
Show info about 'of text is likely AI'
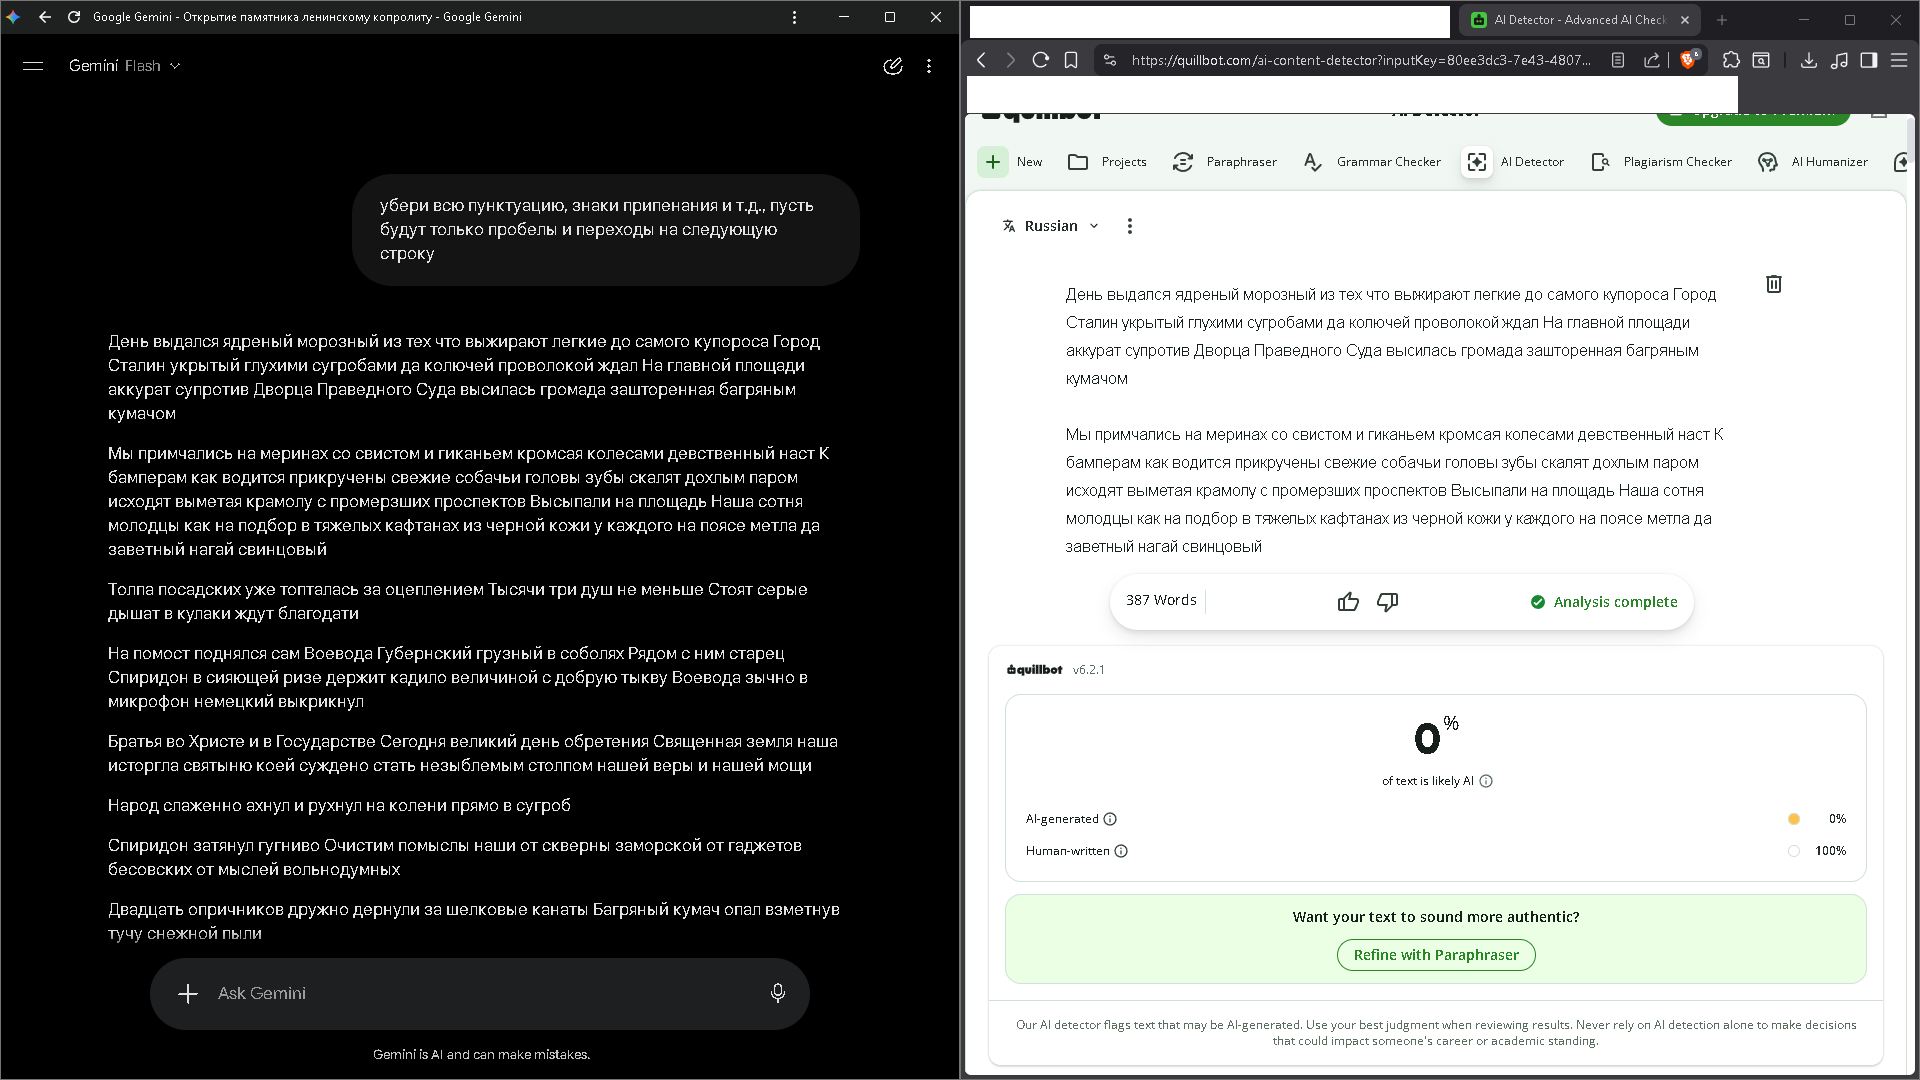[x=1486, y=781]
